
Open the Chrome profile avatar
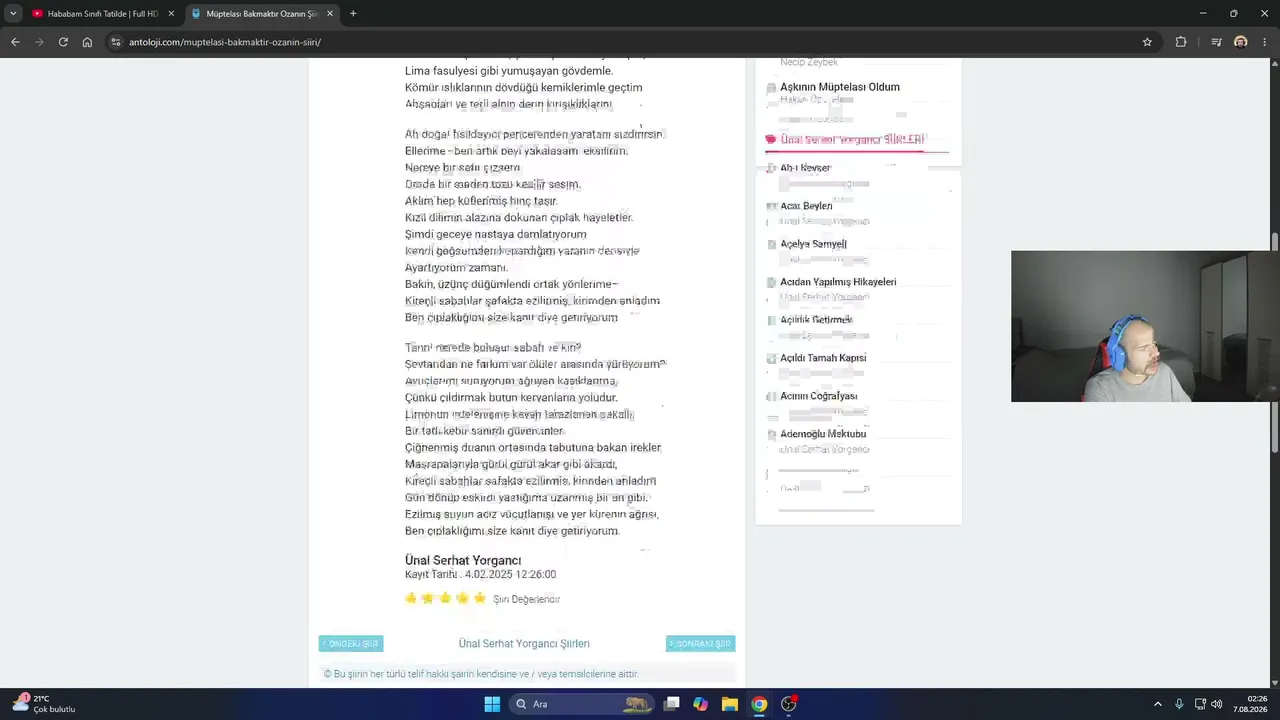tap(1241, 42)
